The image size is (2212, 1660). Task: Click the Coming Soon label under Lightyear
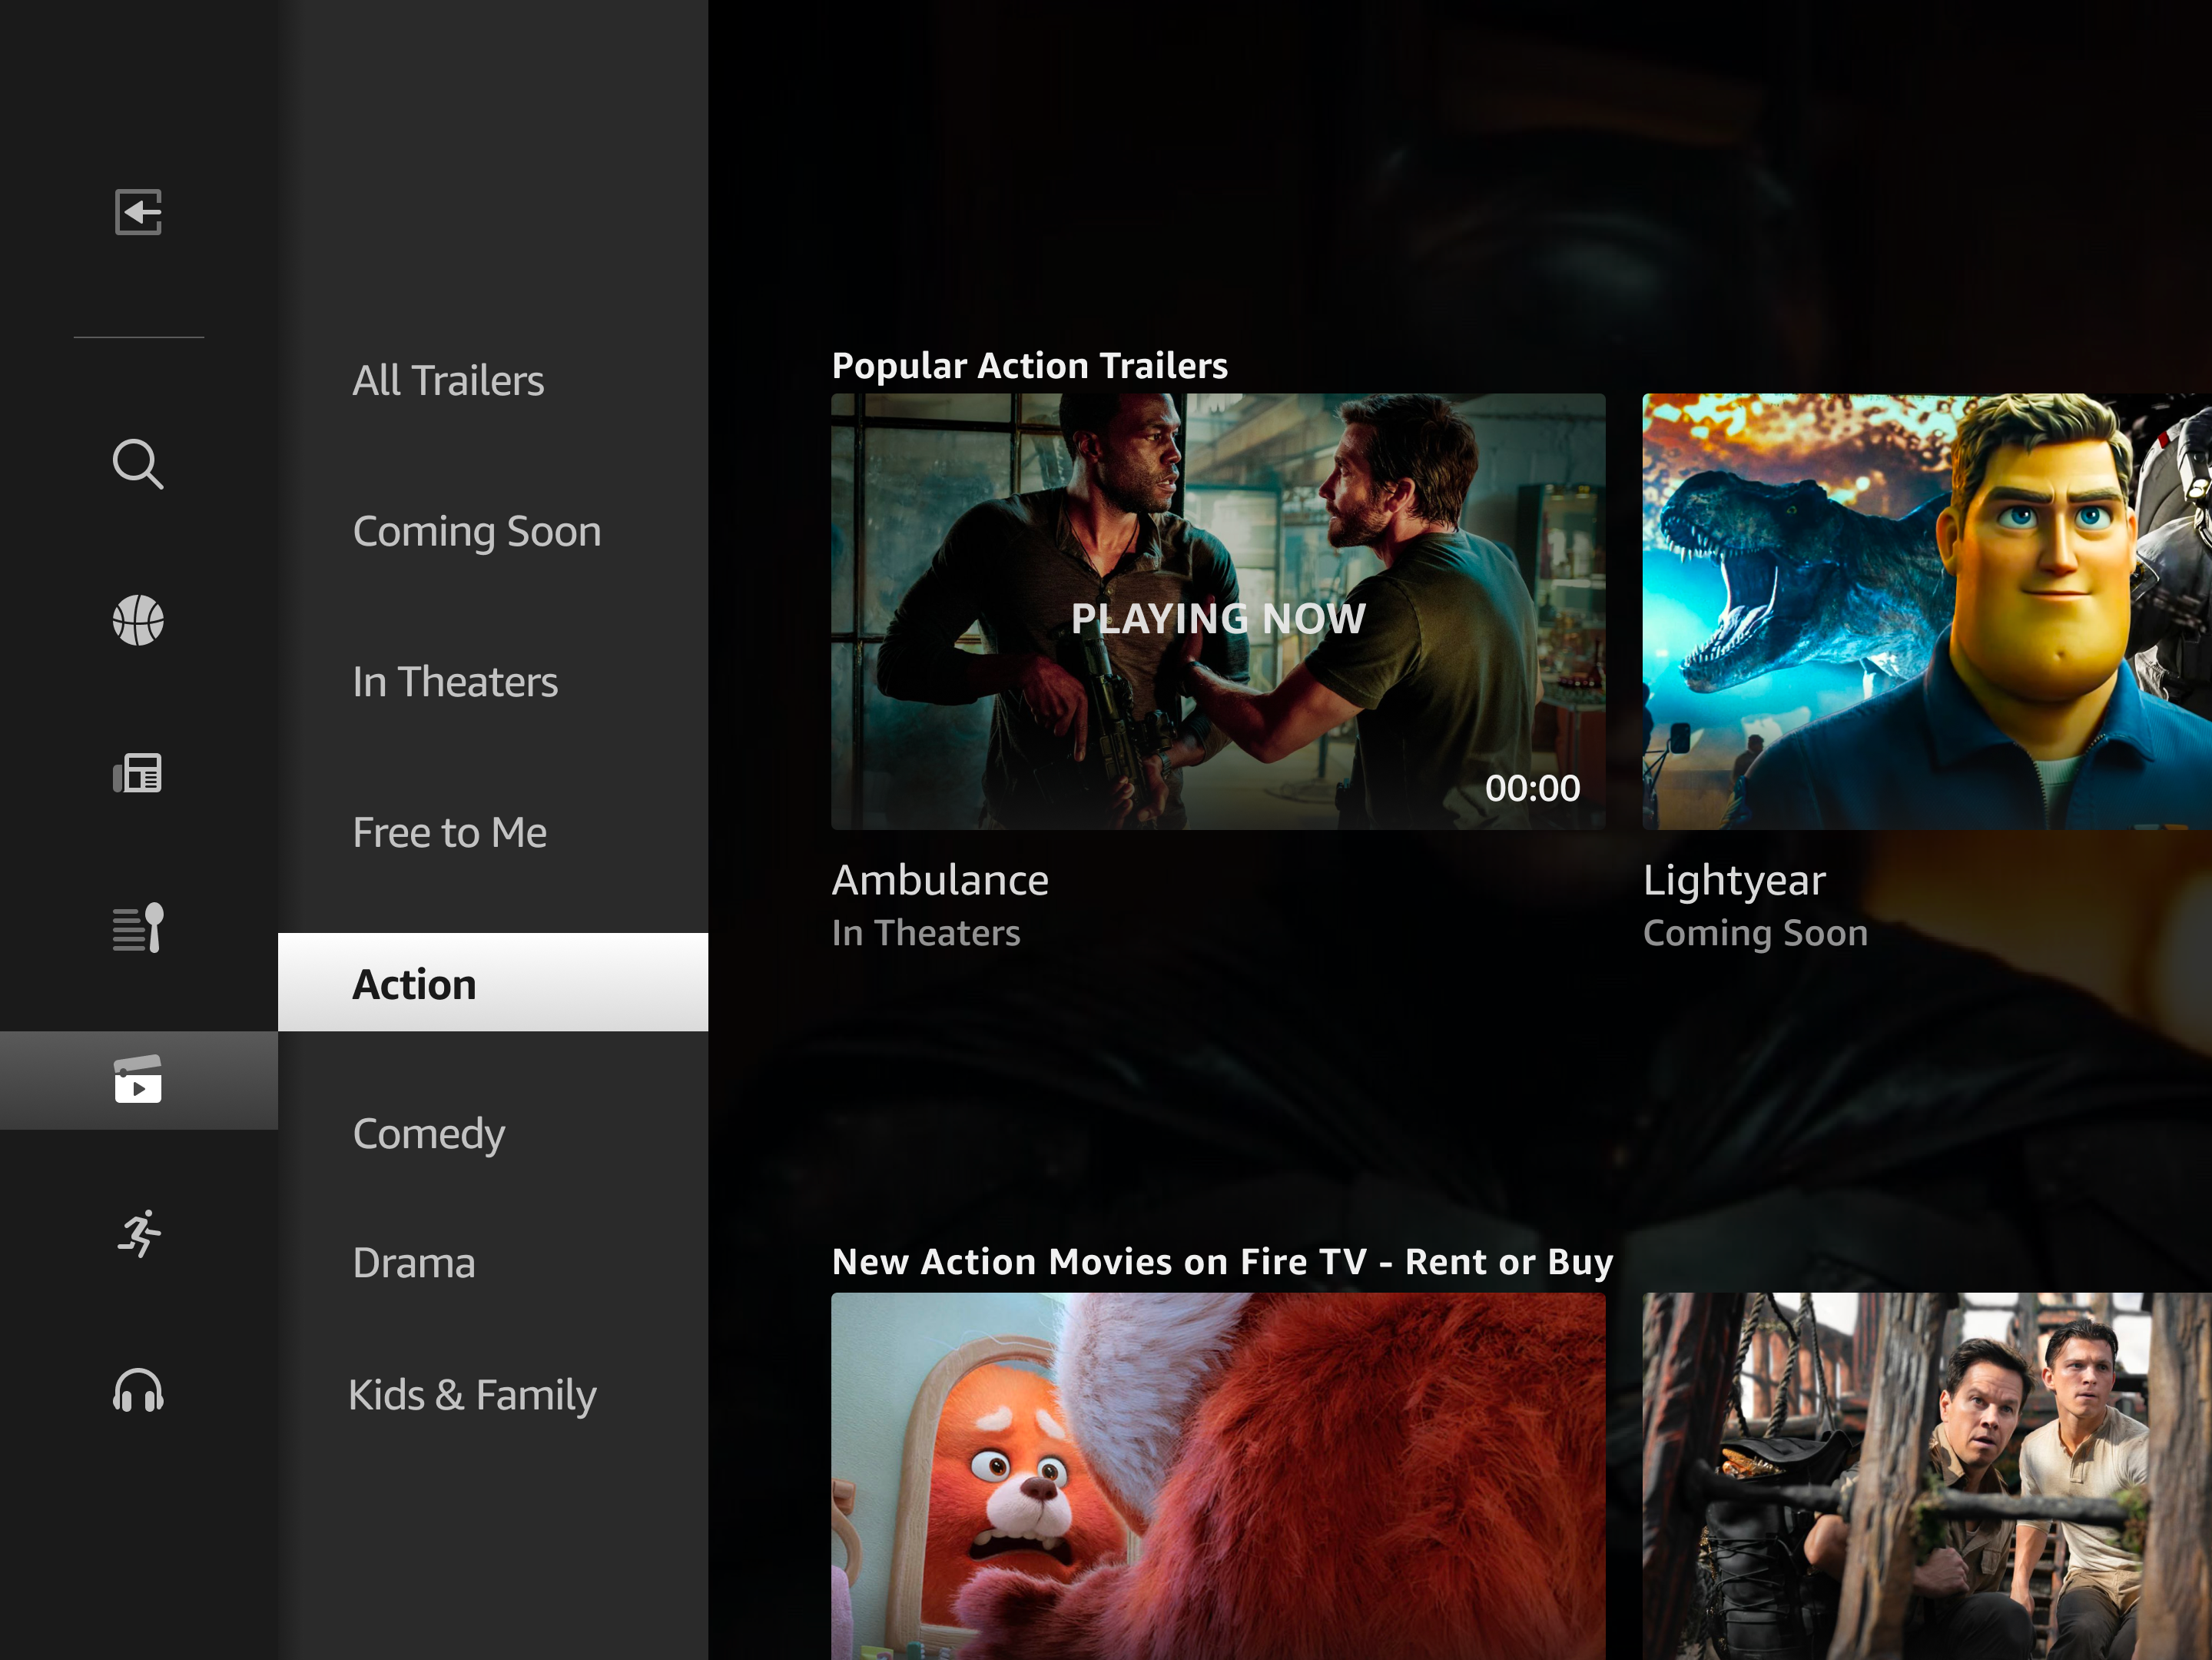pos(1755,934)
